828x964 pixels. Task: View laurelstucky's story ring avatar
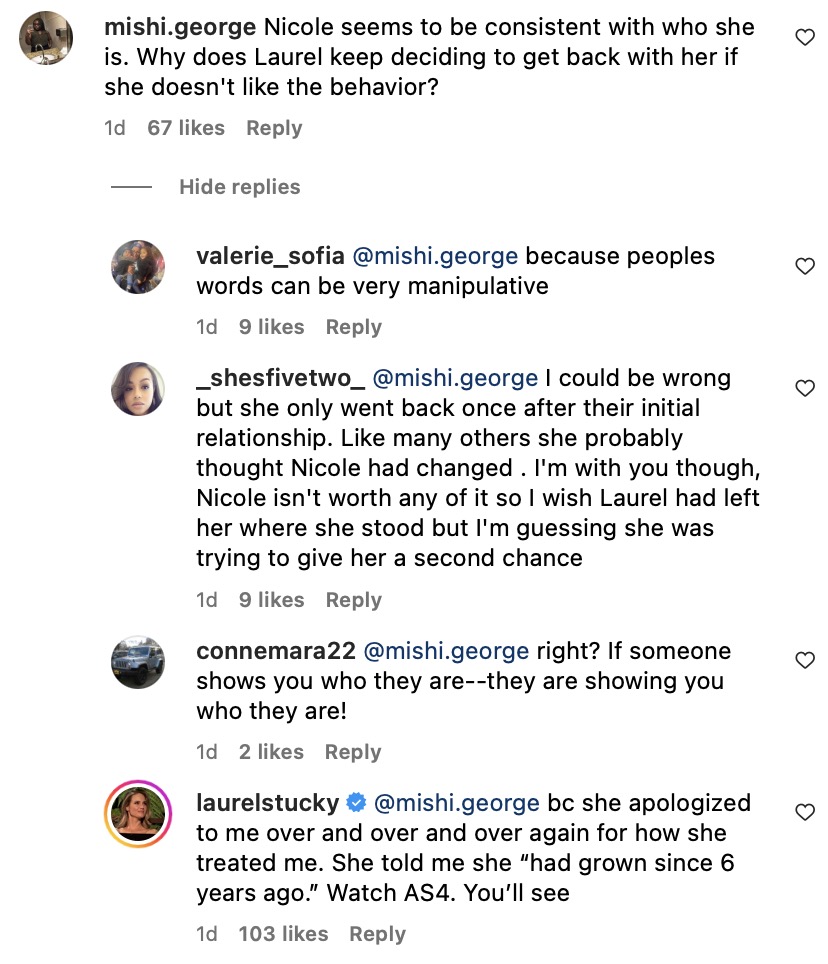(x=137, y=814)
